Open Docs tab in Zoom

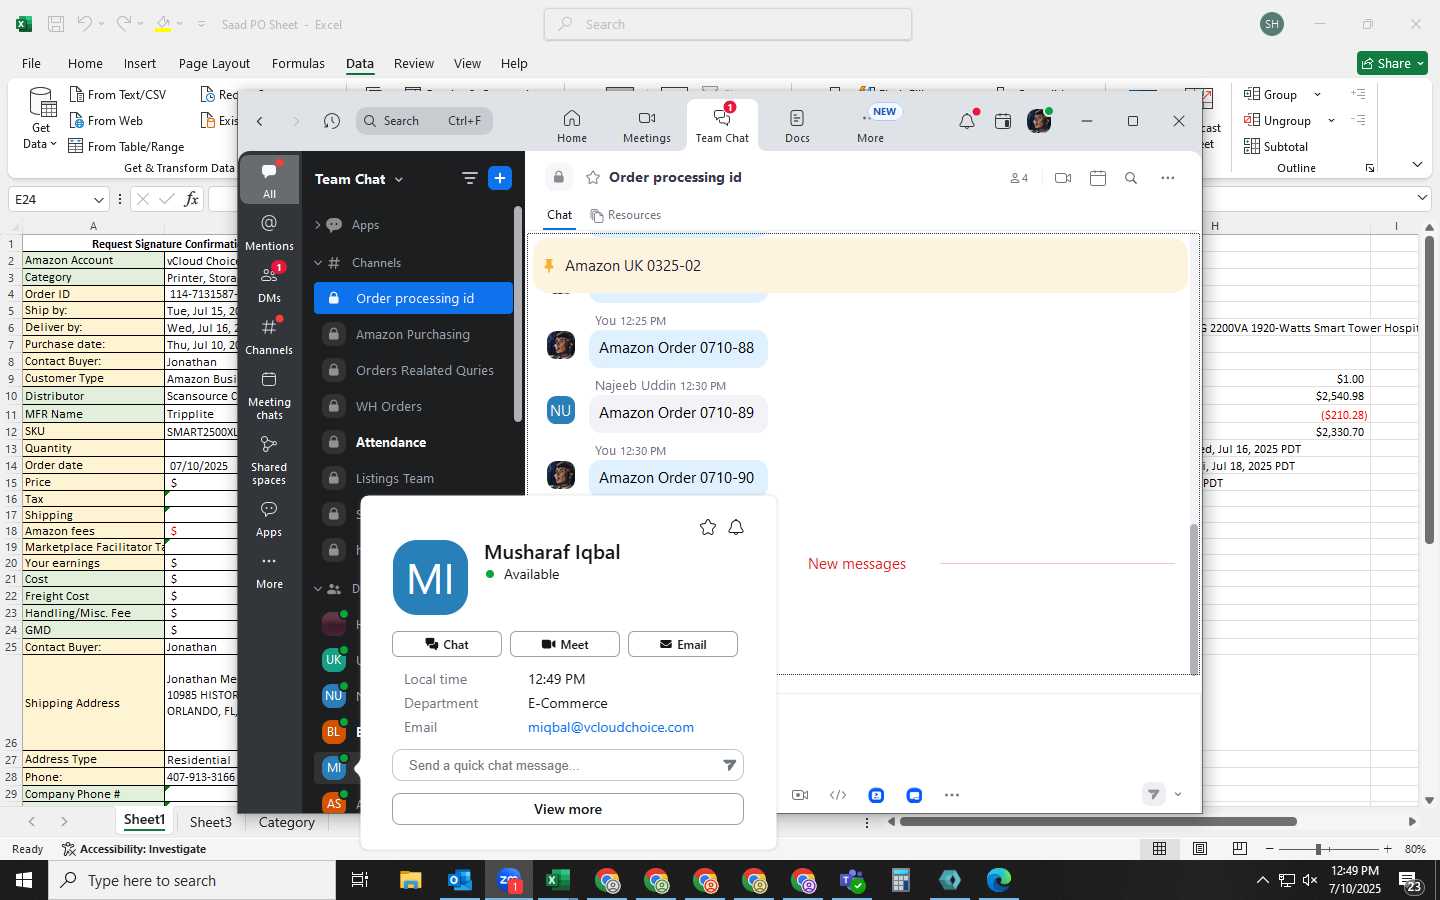click(797, 126)
